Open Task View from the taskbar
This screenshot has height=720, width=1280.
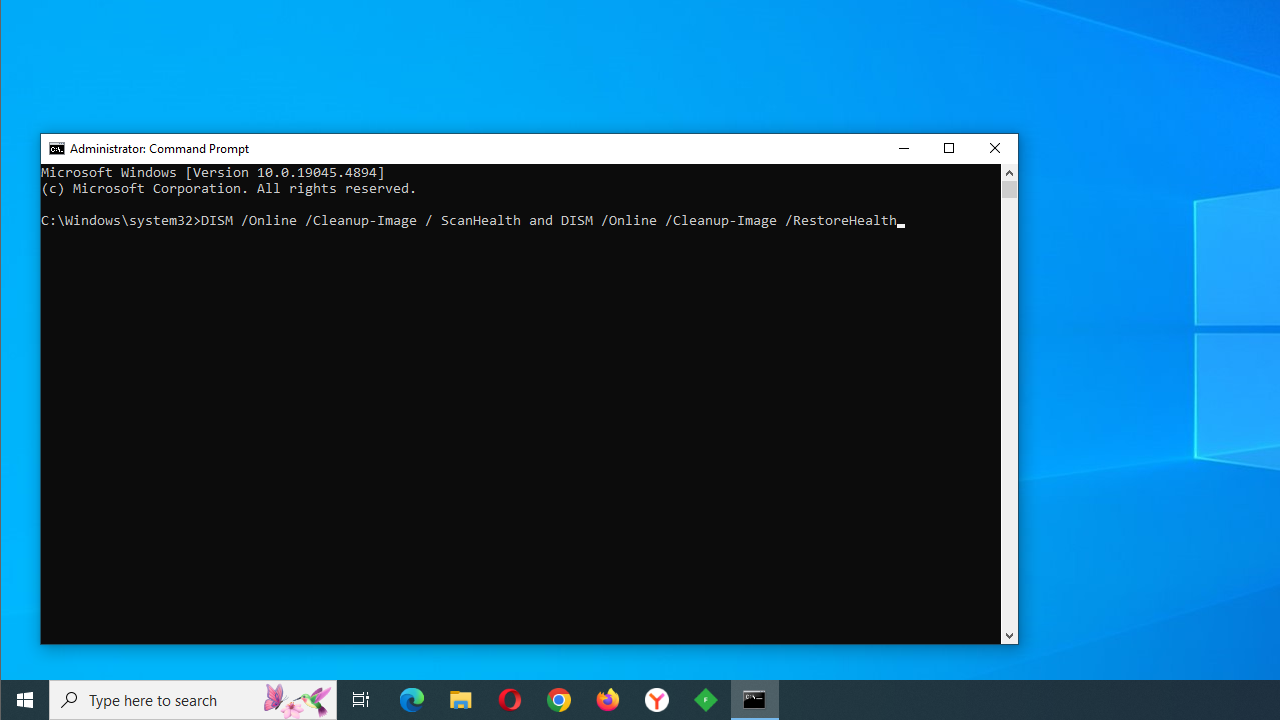click(x=361, y=700)
